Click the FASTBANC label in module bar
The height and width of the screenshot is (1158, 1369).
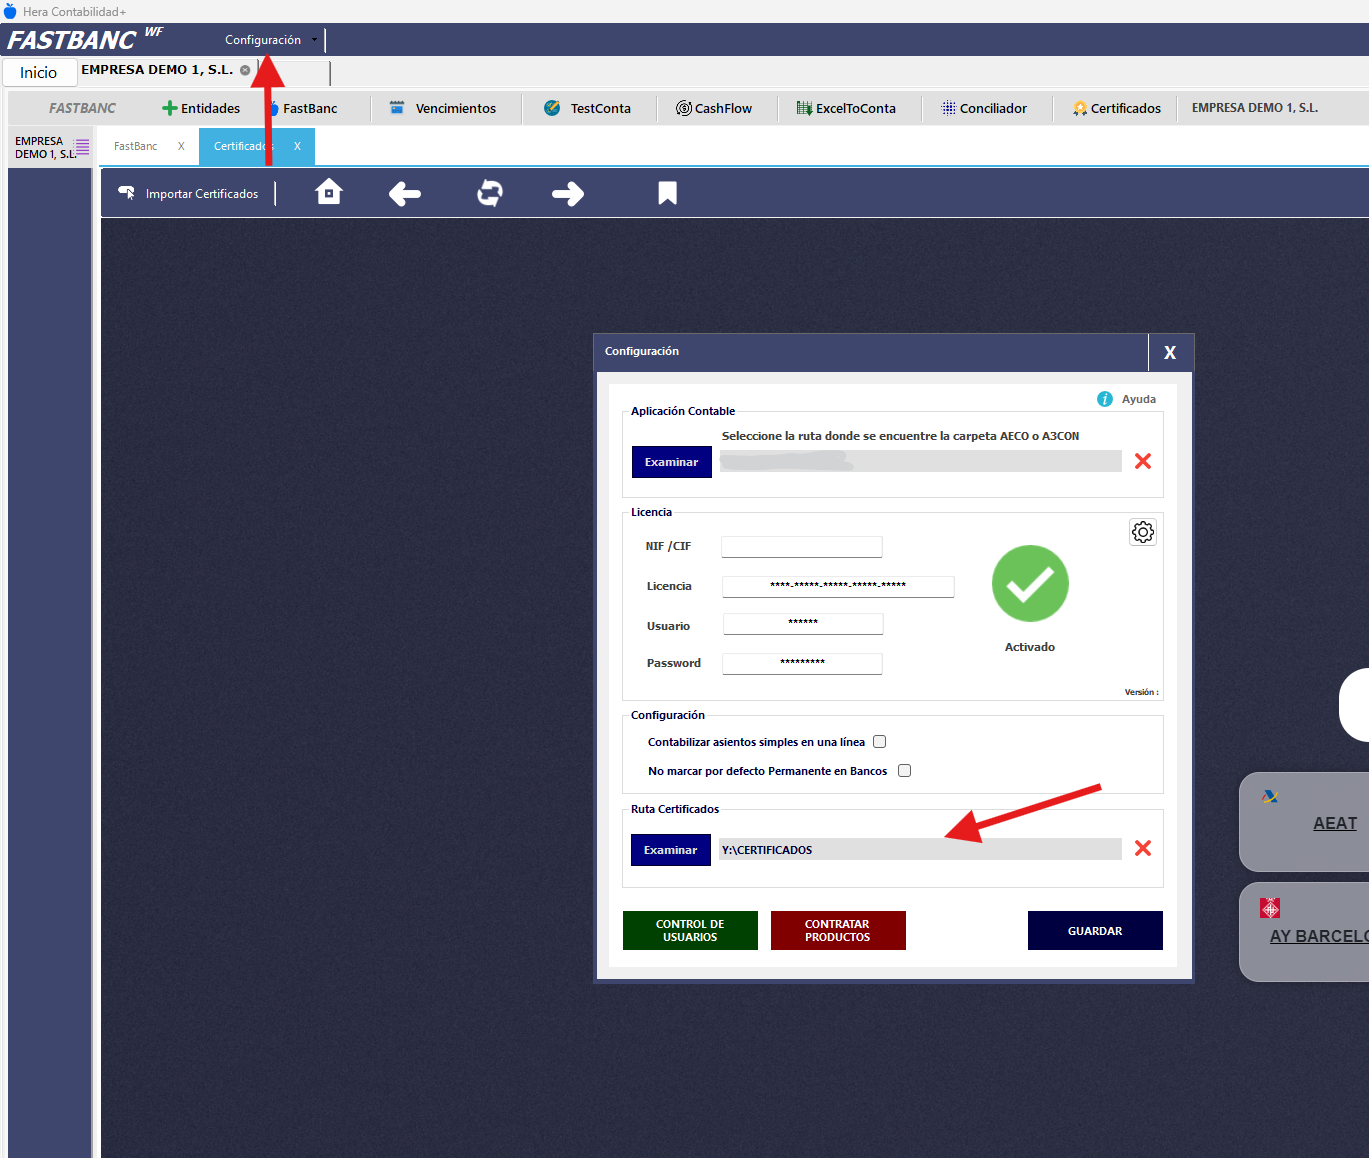[82, 108]
